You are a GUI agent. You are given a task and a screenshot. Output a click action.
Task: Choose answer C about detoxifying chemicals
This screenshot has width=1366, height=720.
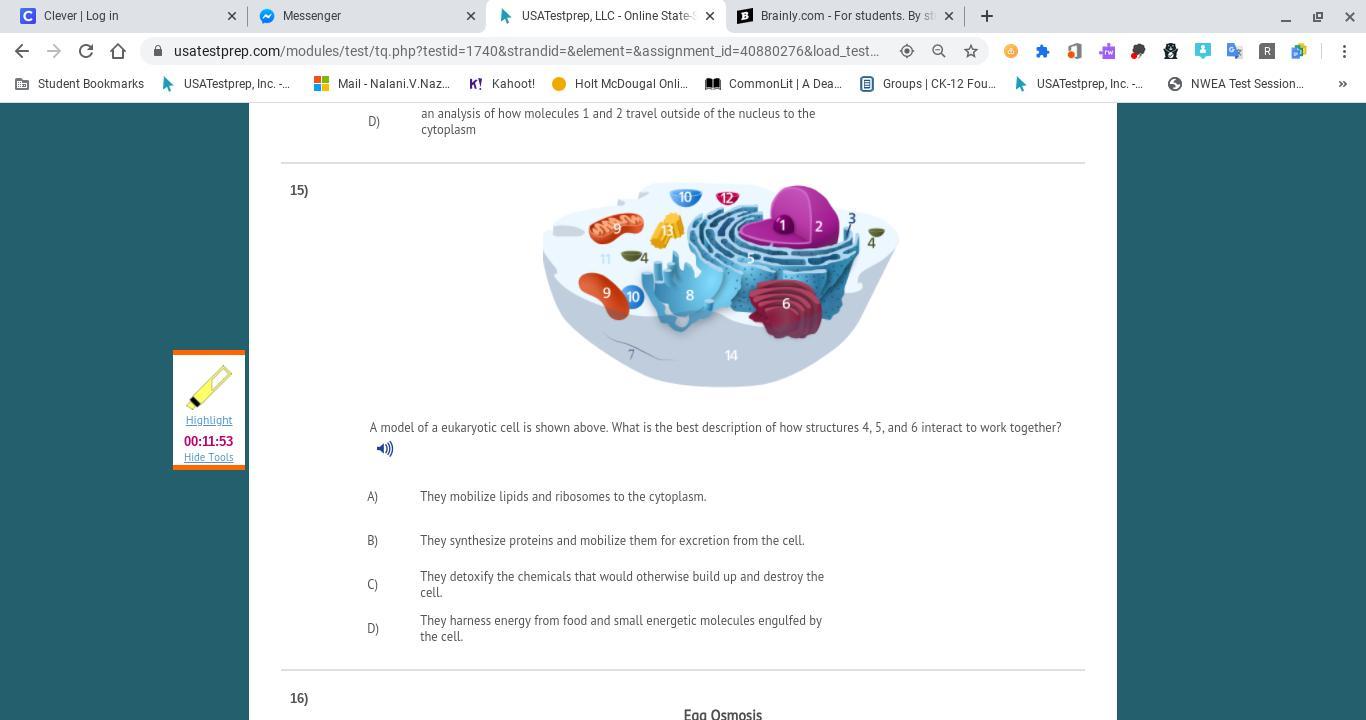[622, 585]
